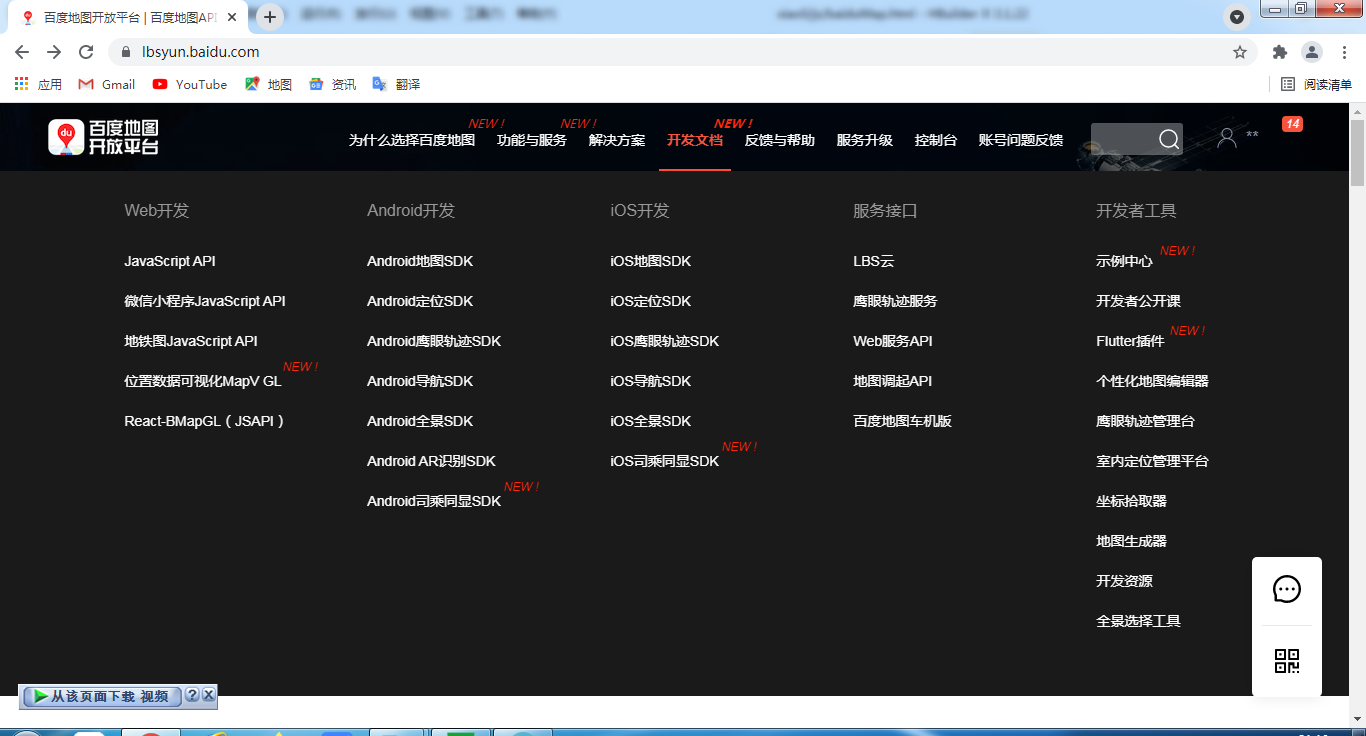Click the search magnifier icon
This screenshot has width=1366, height=736.
(1168, 139)
